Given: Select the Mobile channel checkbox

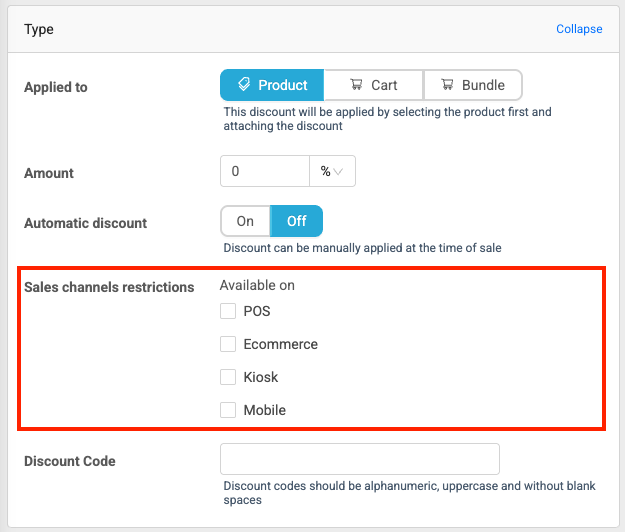Looking at the screenshot, I should tap(228, 410).
